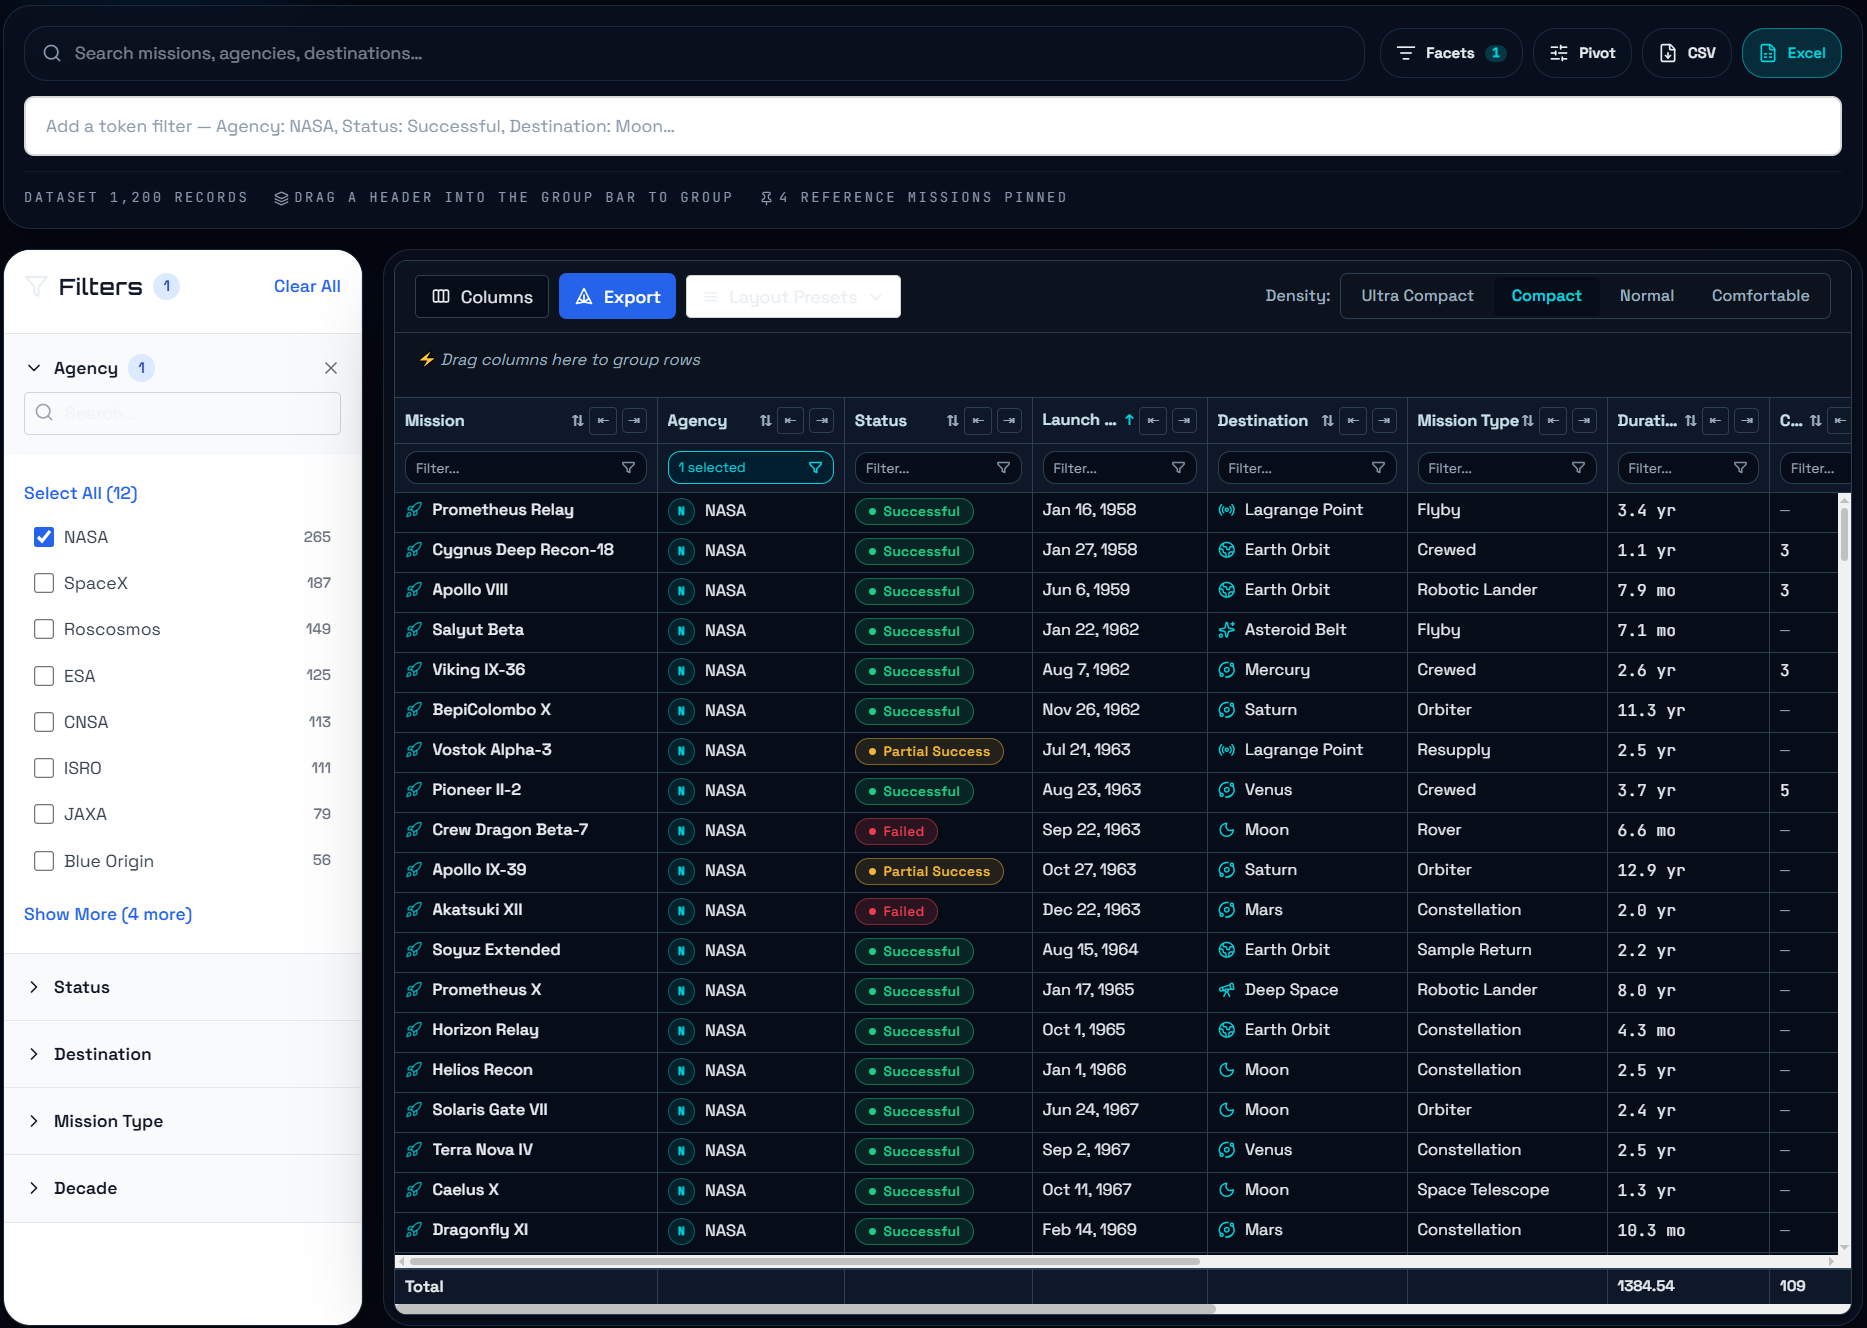
Task: Click rocket icon of Prometheus Relay row
Action: (x=414, y=510)
